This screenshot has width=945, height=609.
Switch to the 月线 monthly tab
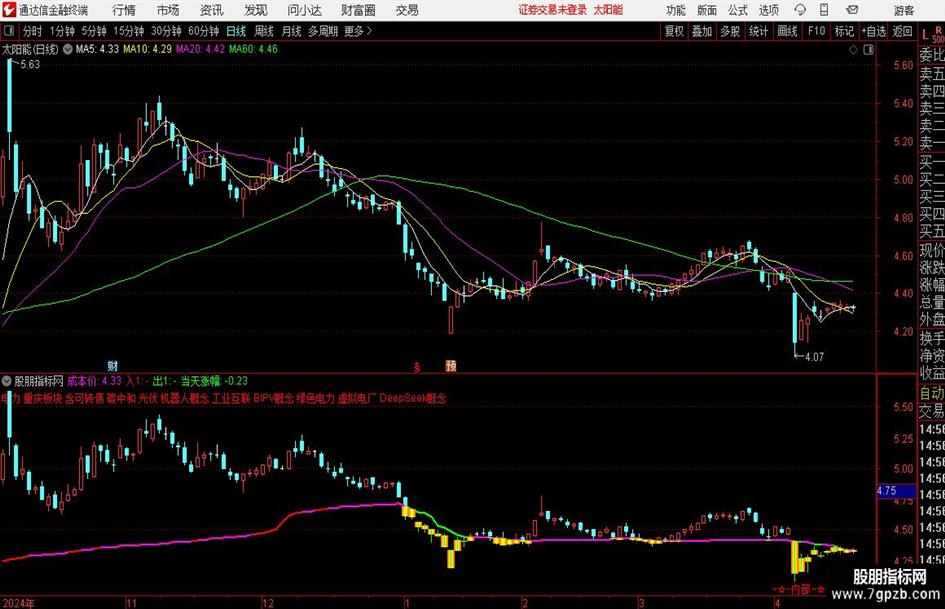point(292,31)
